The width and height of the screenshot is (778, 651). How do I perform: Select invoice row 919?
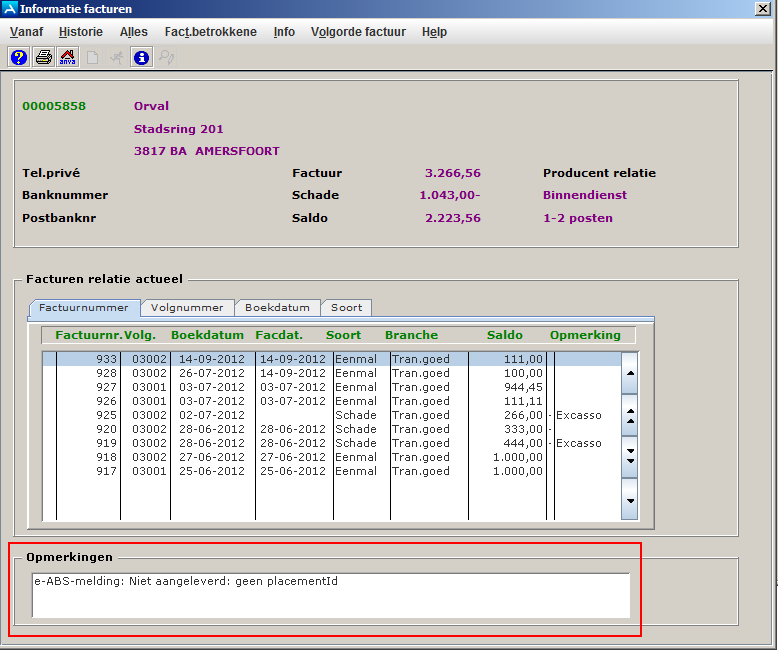tap(331, 443)
